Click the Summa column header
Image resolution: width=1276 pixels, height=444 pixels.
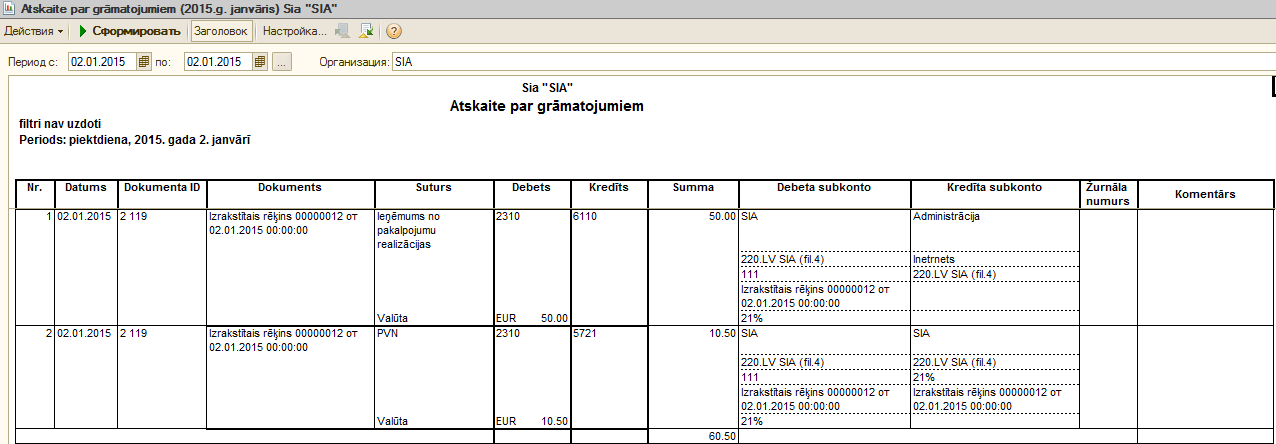coord(693,187)
